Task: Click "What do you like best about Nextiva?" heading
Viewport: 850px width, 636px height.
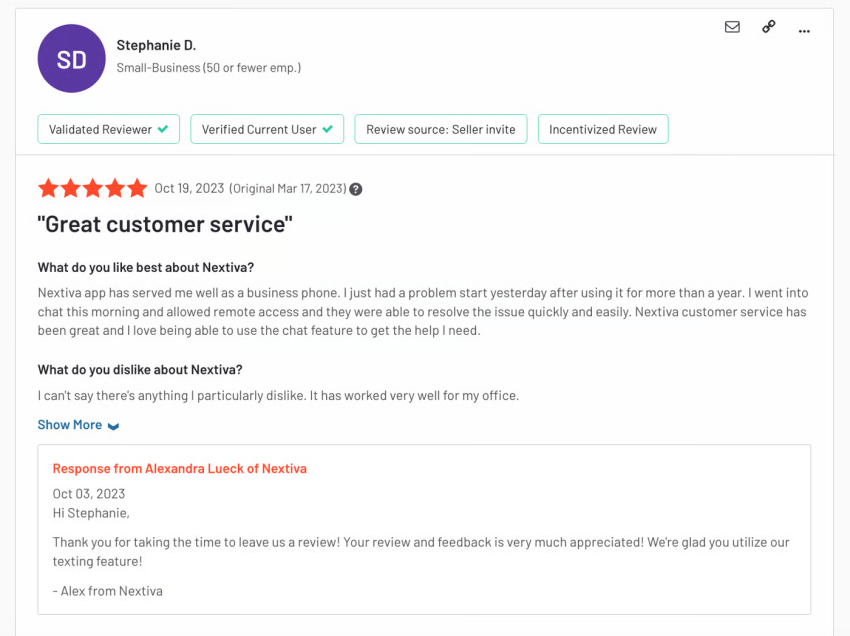Action: pos(146,267)
